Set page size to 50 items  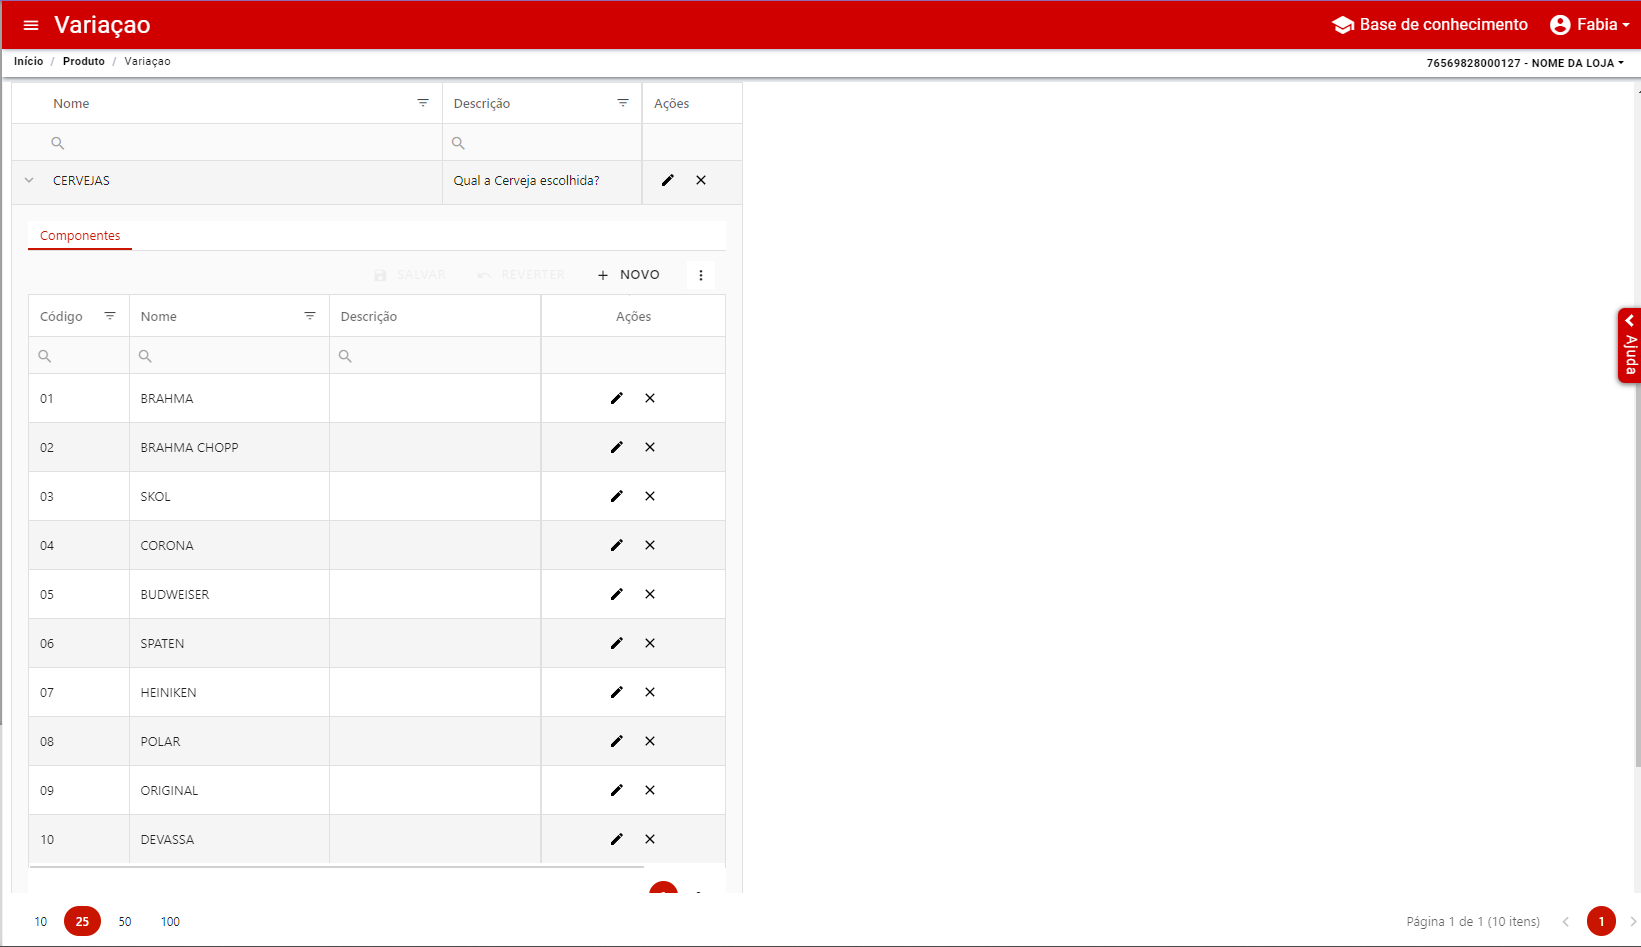pyautogui.click(x=125, y=921)
